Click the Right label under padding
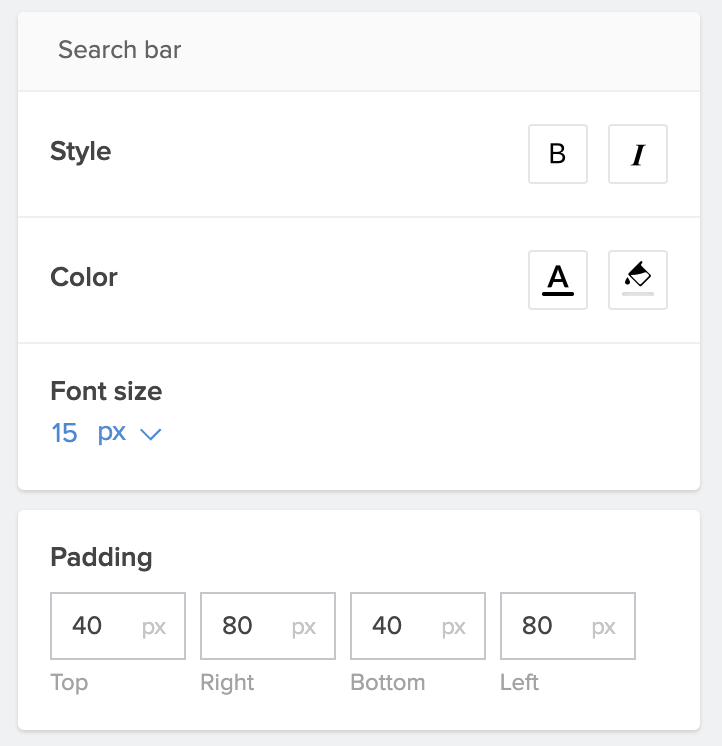Image resolution: width=722 pixels, height=746 pixels. [x=227, y=683]
